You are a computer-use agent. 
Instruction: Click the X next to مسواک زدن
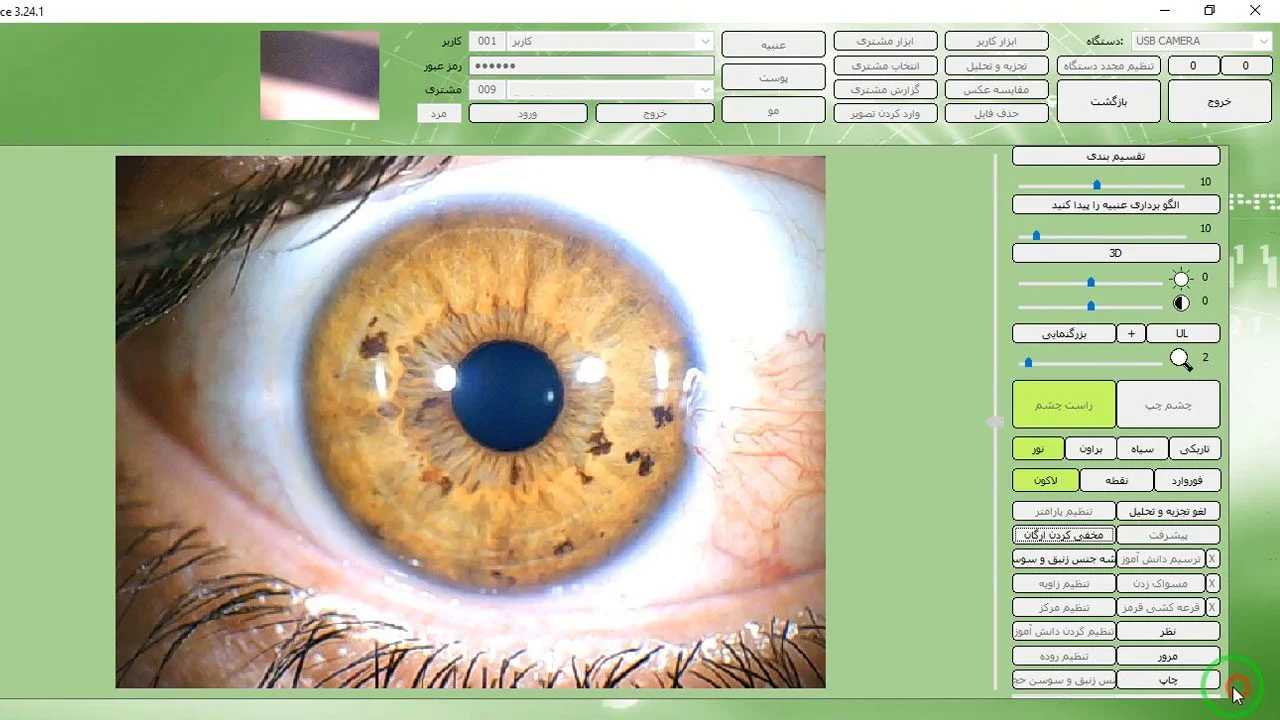(1213, 583)
